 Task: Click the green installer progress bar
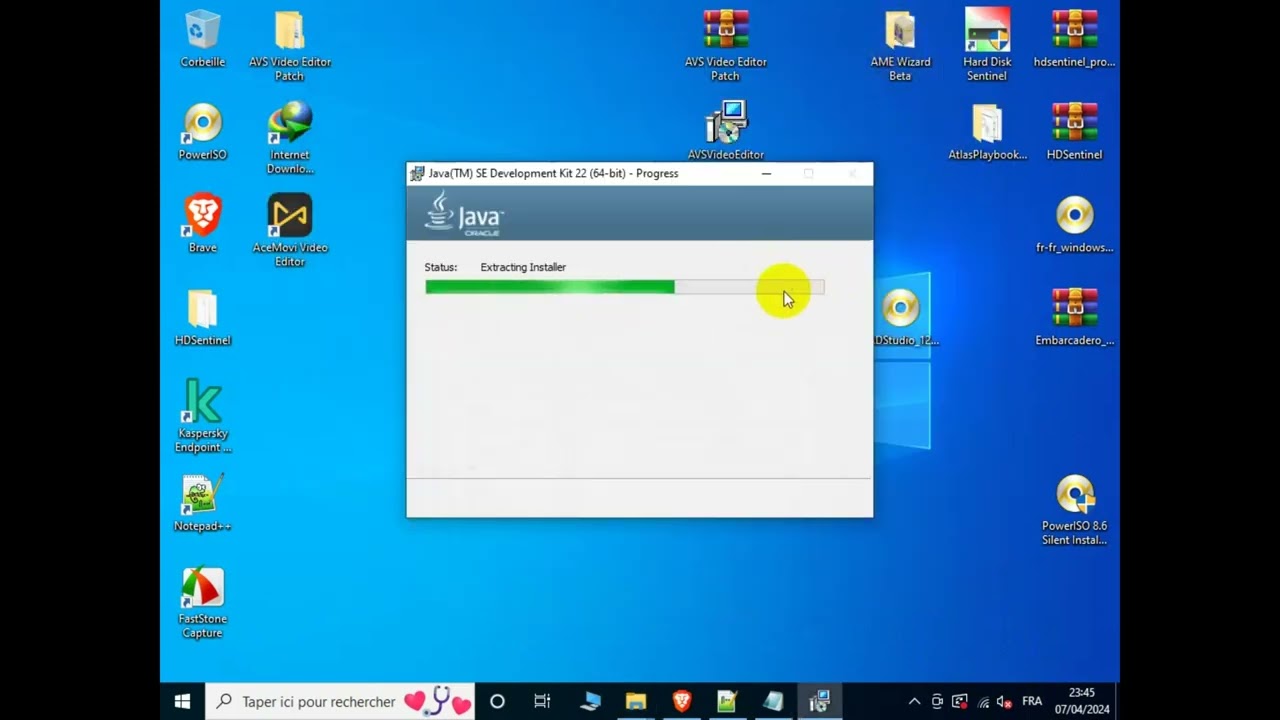coord(625,287)
